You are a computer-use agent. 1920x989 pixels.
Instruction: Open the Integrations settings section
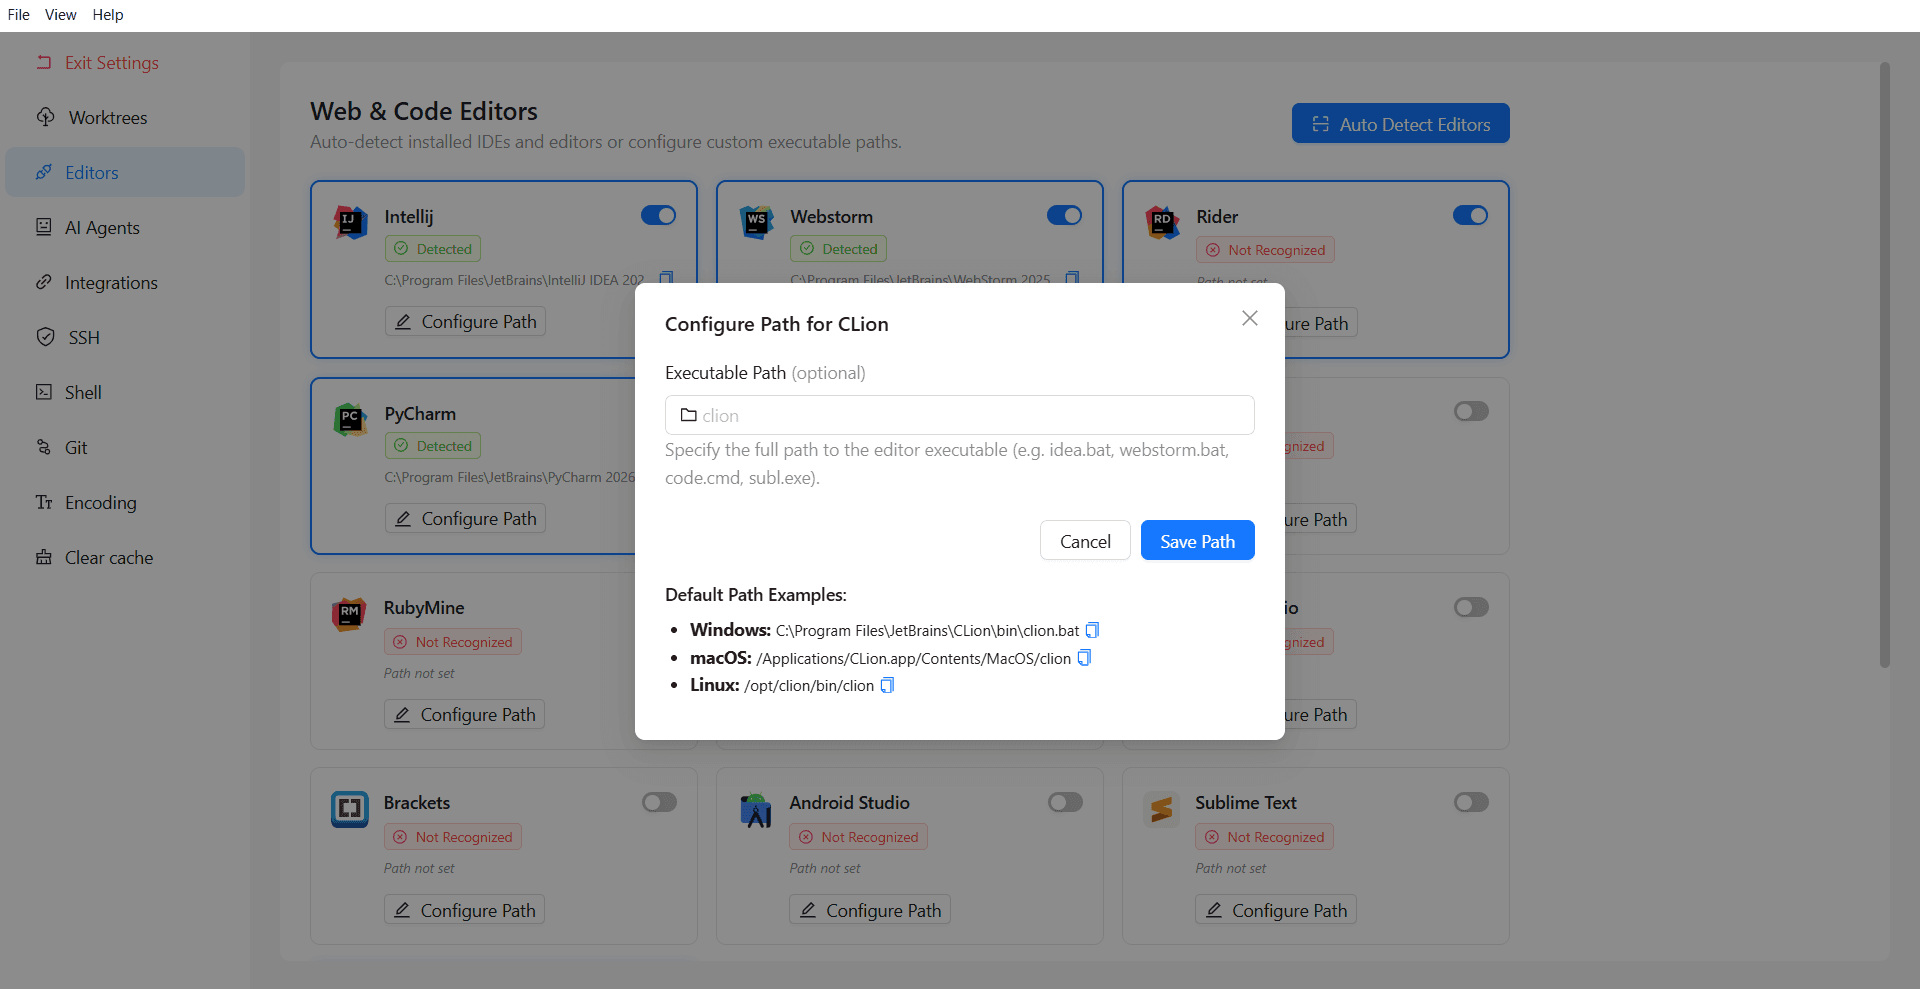tap(125, 282)
